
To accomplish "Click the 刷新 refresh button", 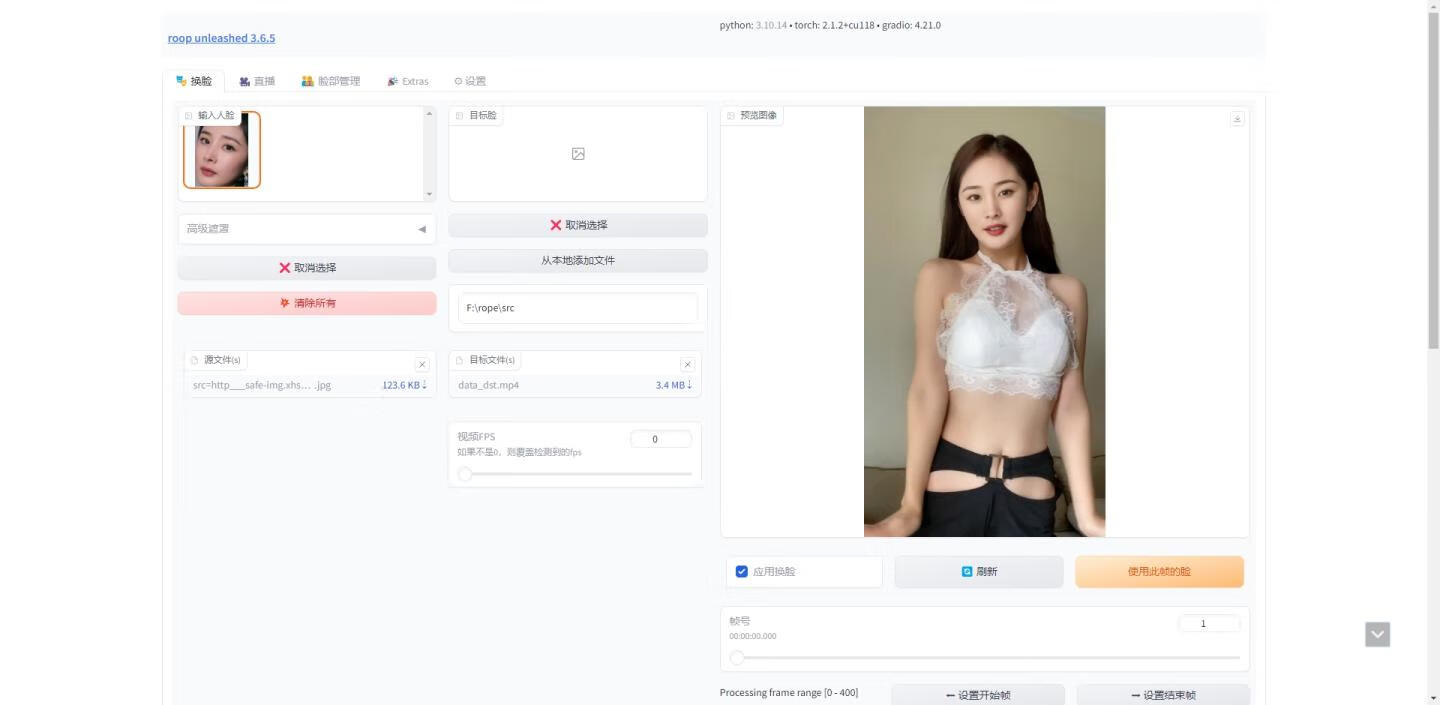I will pyautogui.click(x=979, y=572).
